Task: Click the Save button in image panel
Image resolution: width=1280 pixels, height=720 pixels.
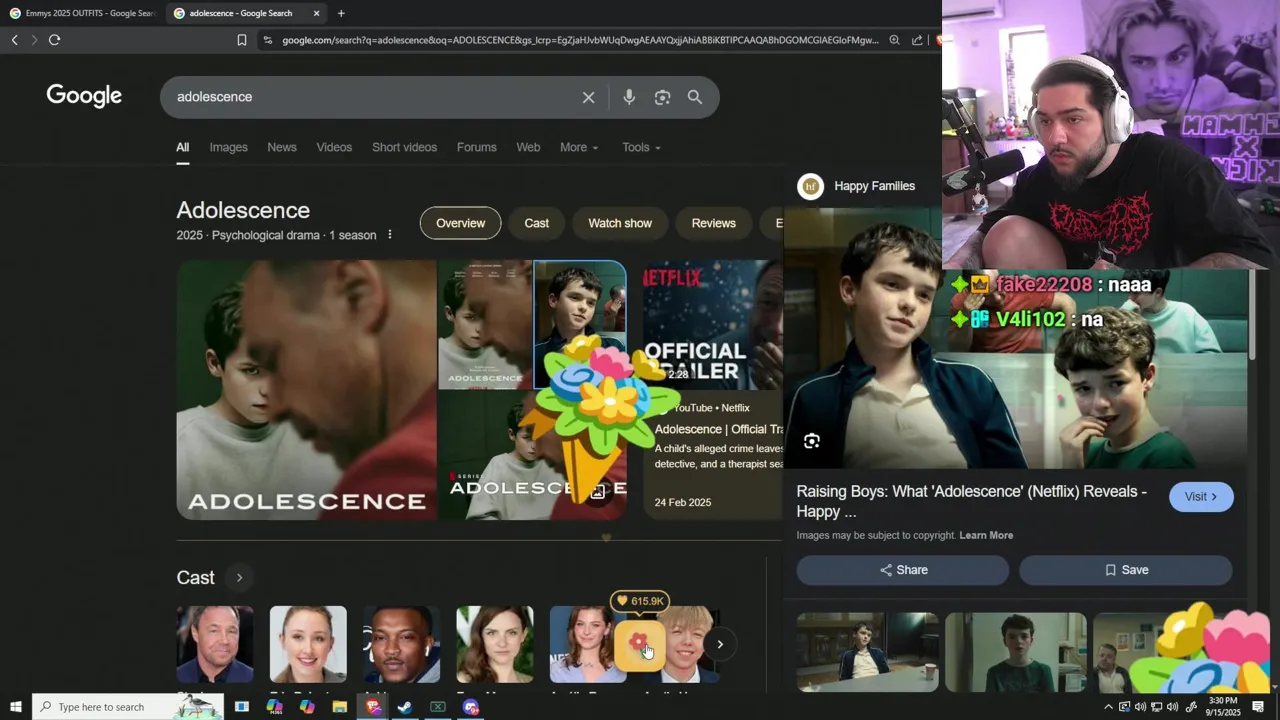Action: tap(1125, 570)
